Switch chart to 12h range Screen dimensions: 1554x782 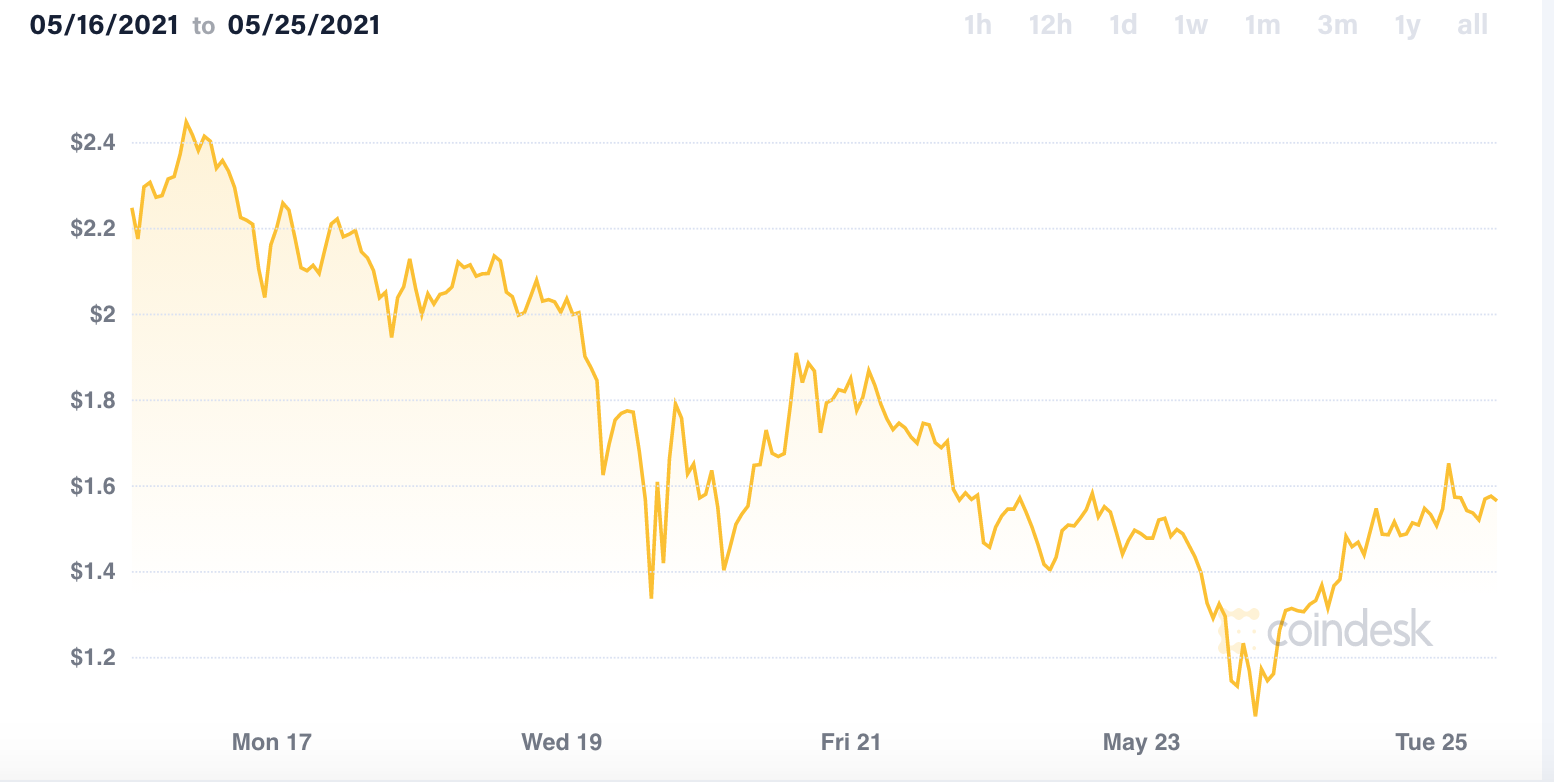[x=1050, y=25]
